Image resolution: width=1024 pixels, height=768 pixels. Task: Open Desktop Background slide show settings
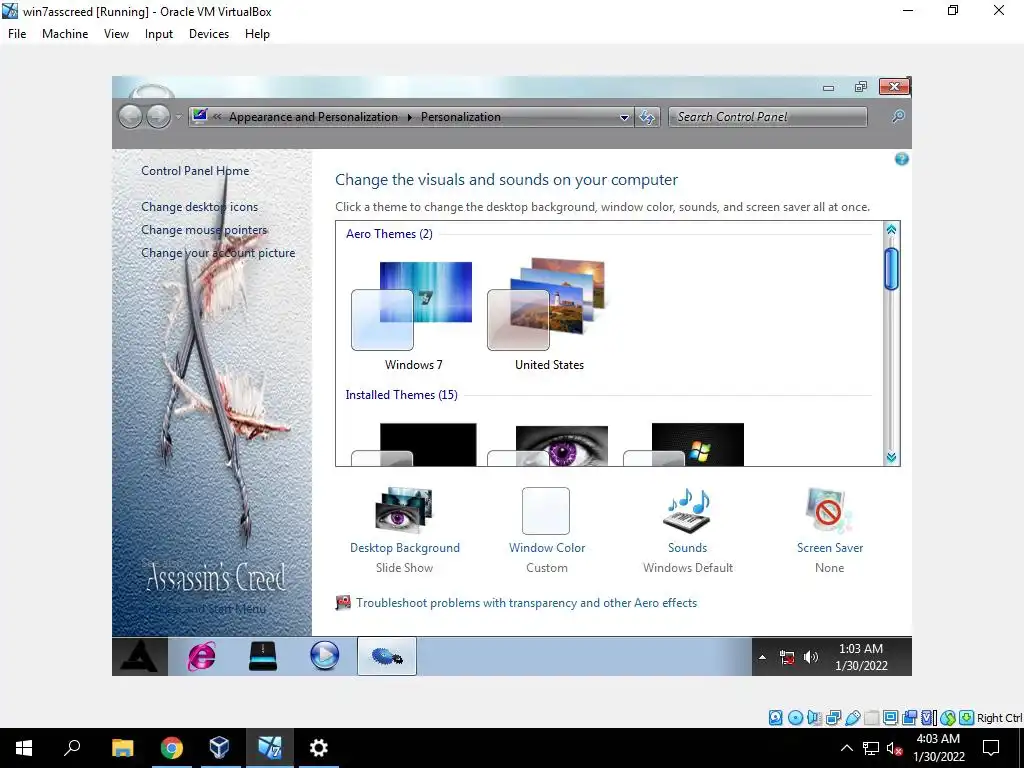404,511
